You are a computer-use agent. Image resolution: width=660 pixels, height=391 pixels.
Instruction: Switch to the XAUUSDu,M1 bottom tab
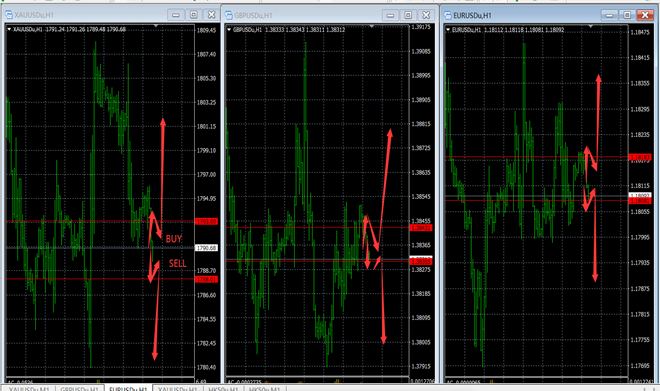click(x=29, y=388)
